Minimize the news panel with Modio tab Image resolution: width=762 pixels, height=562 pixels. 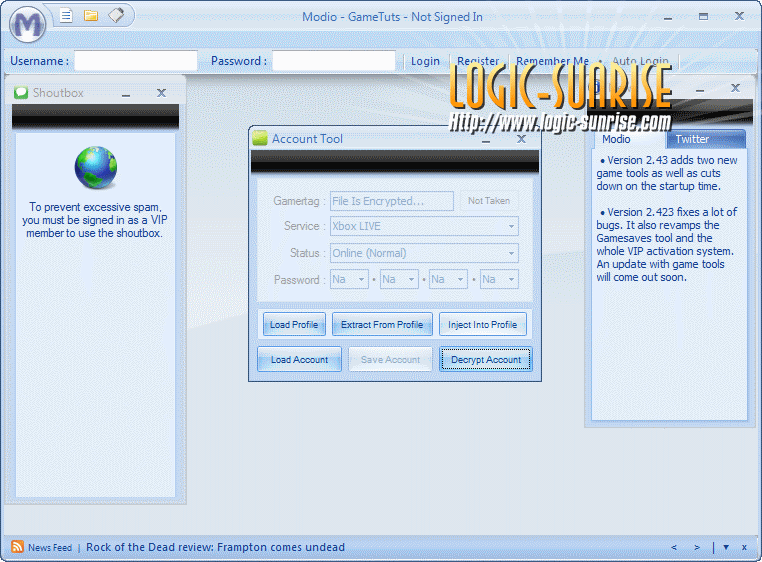(700, 89)
